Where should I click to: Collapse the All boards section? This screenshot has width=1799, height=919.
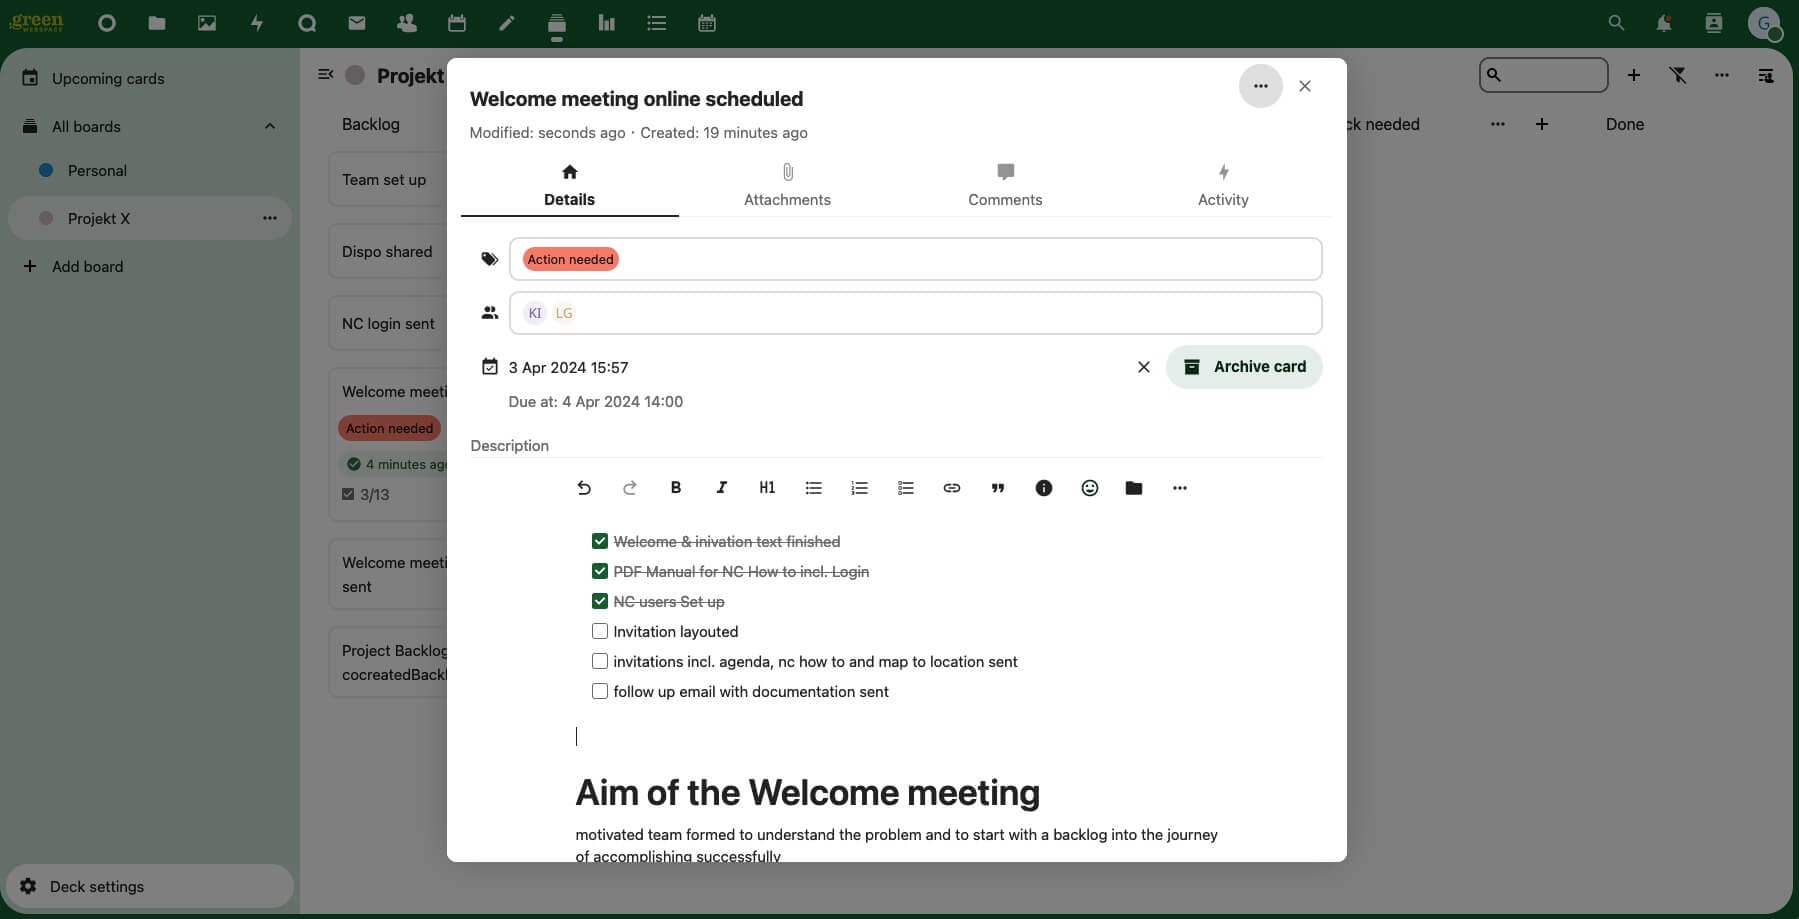(x=269, y=126)
